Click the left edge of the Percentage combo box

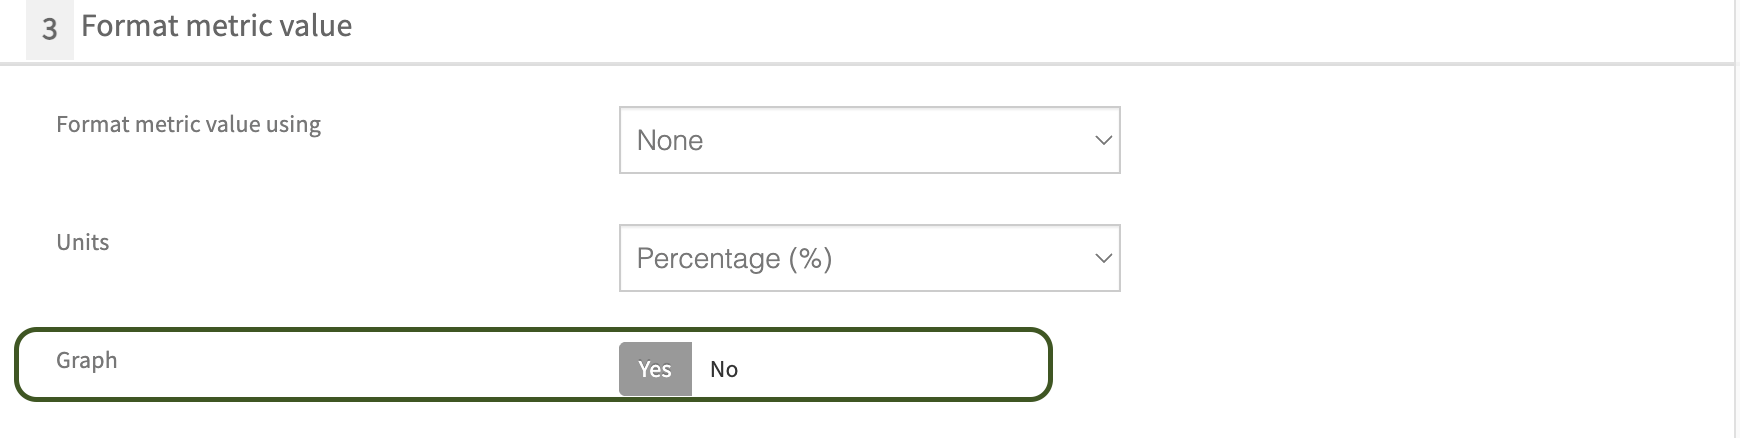pyautogui.click(x=623, y=258)
